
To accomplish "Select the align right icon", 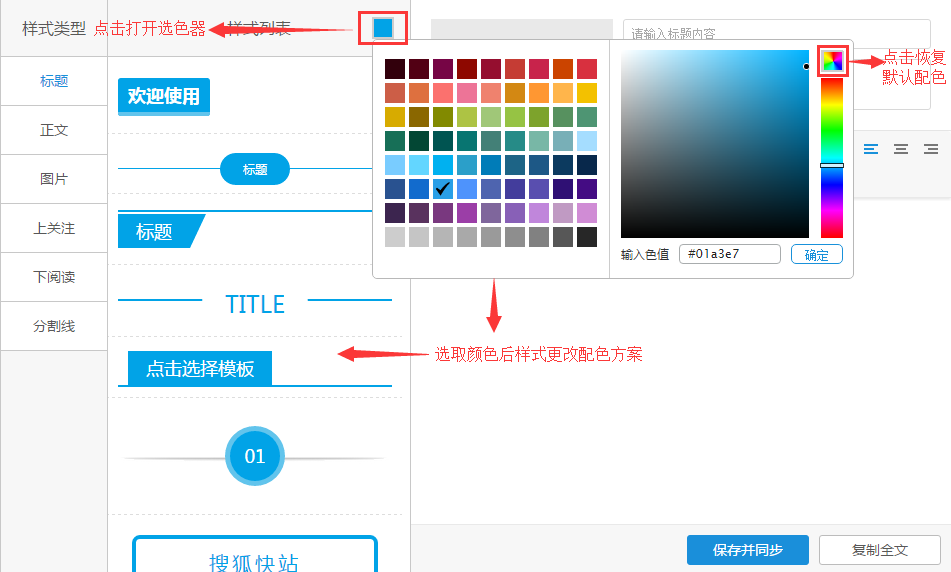I will pos(931,149).
